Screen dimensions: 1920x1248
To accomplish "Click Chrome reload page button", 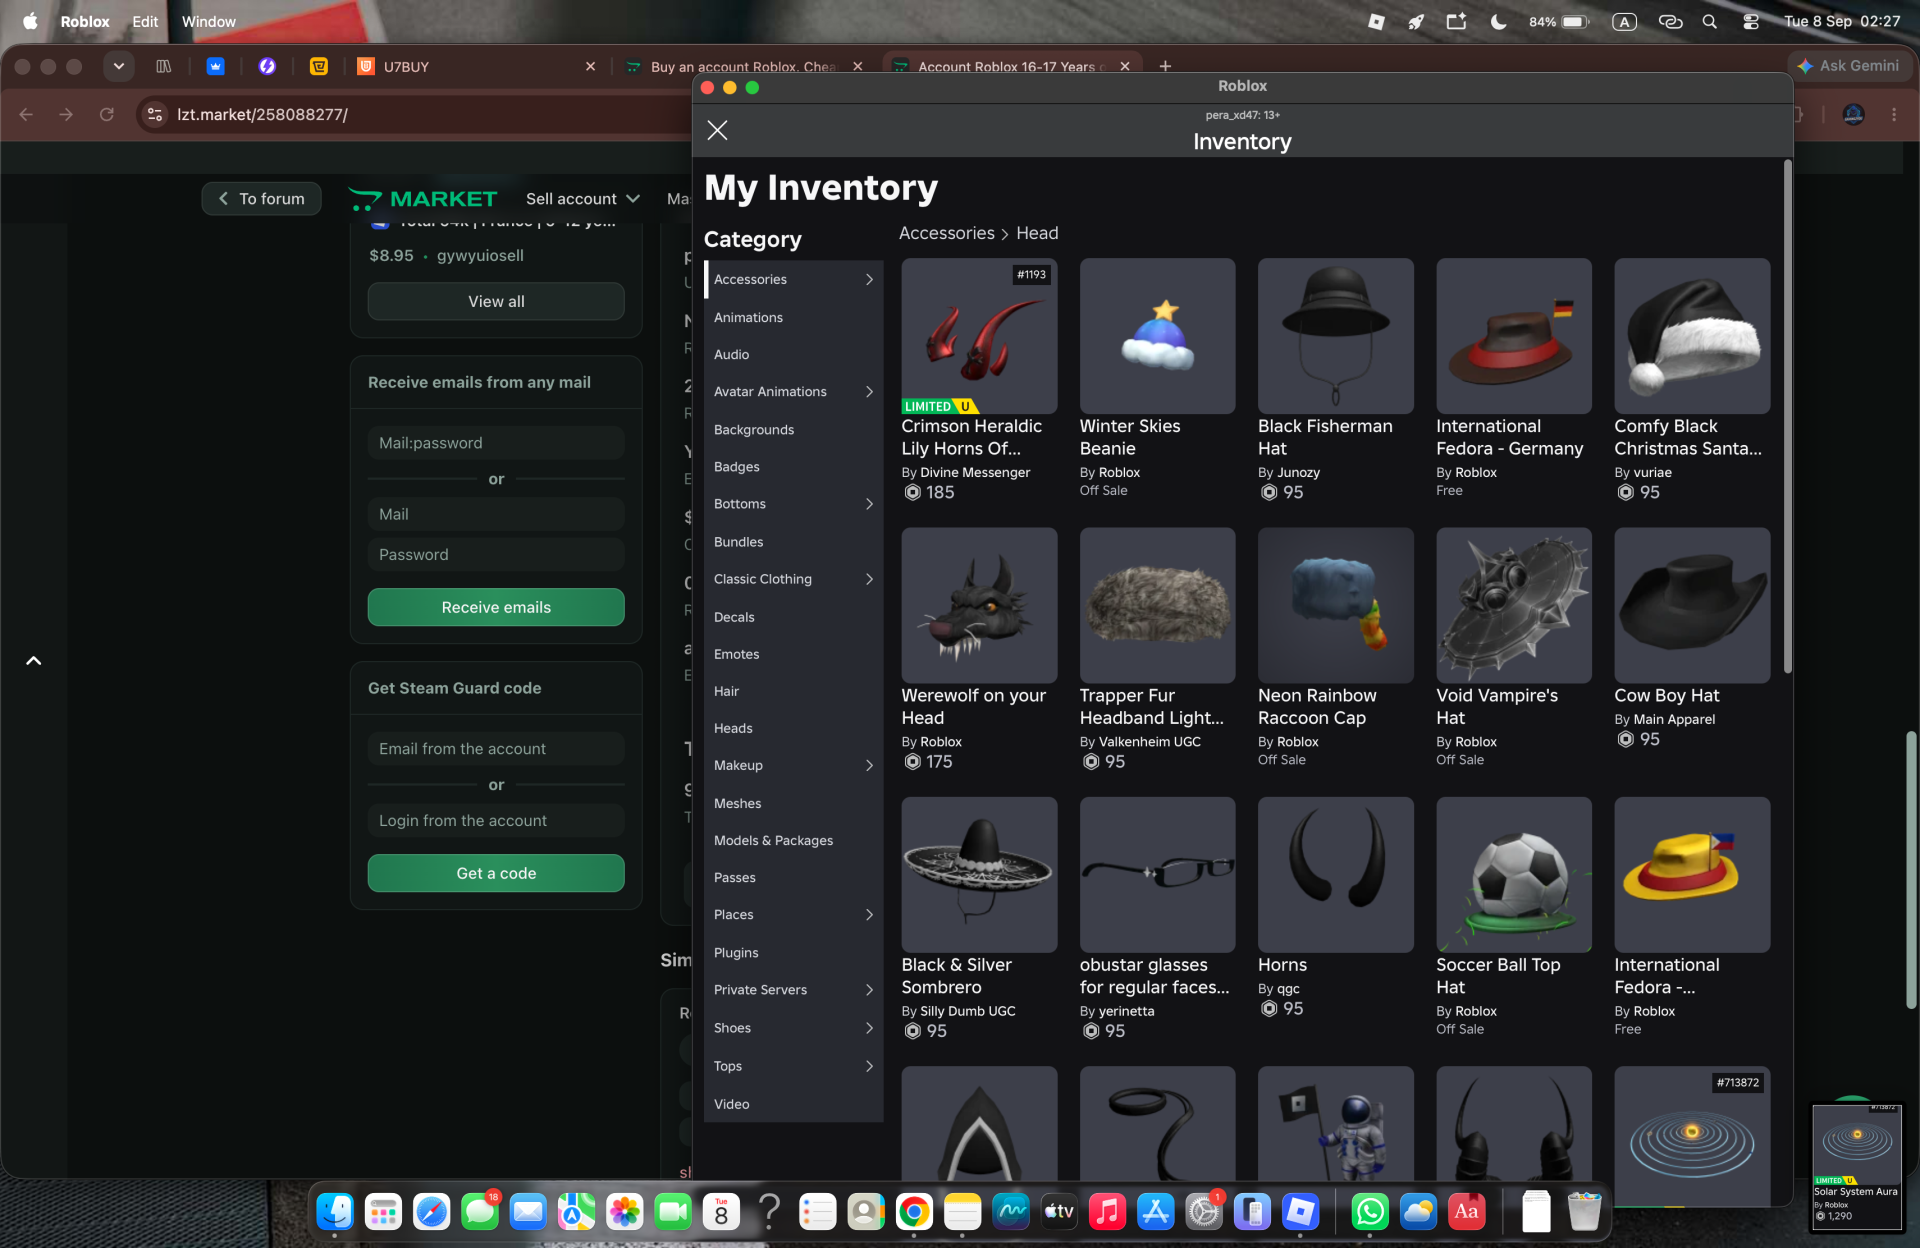I will pos(107,114).
